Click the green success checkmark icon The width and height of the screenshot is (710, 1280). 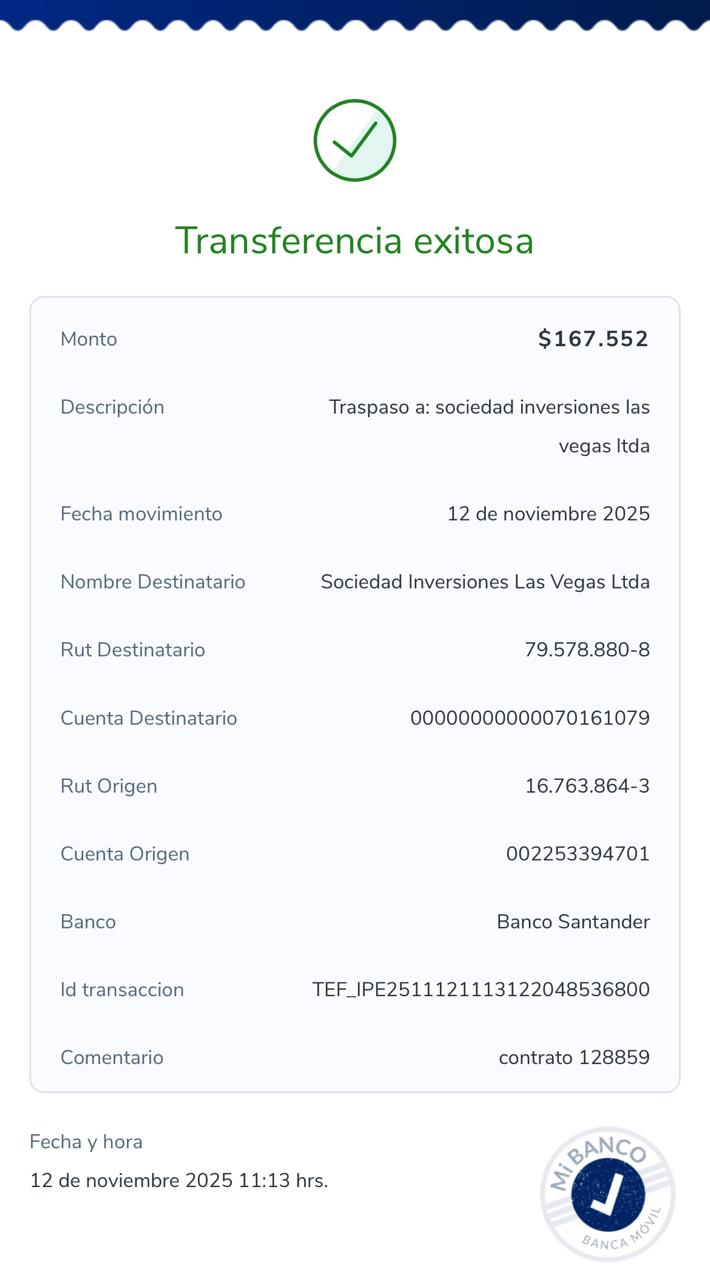click(x=355, y=140)
